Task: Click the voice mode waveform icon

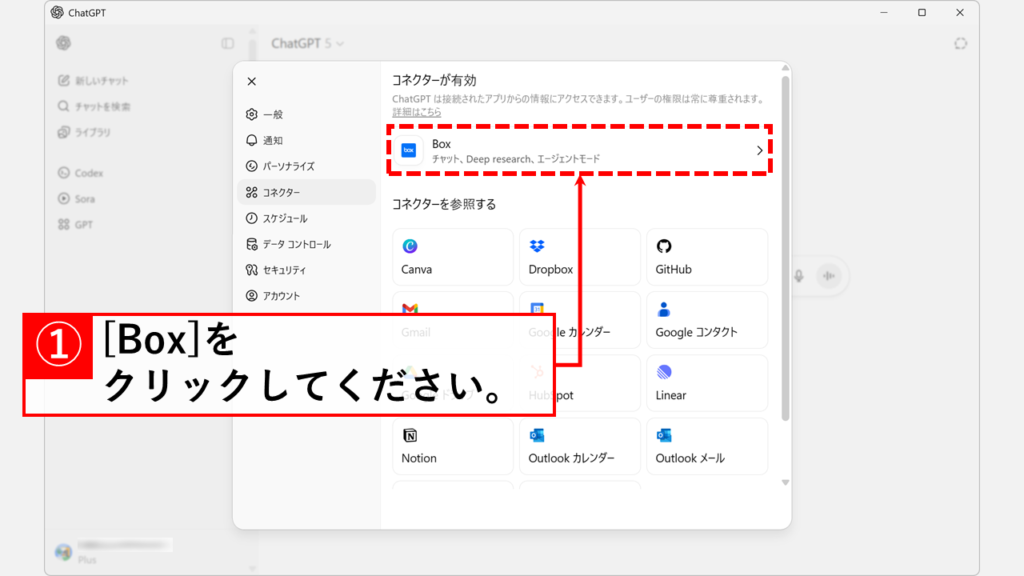Action: [x=829, y=276]
